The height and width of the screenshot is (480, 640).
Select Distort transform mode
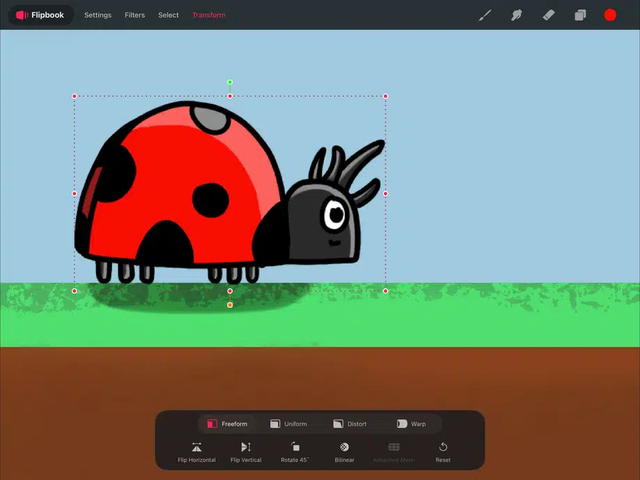click(x=350, y=424)
